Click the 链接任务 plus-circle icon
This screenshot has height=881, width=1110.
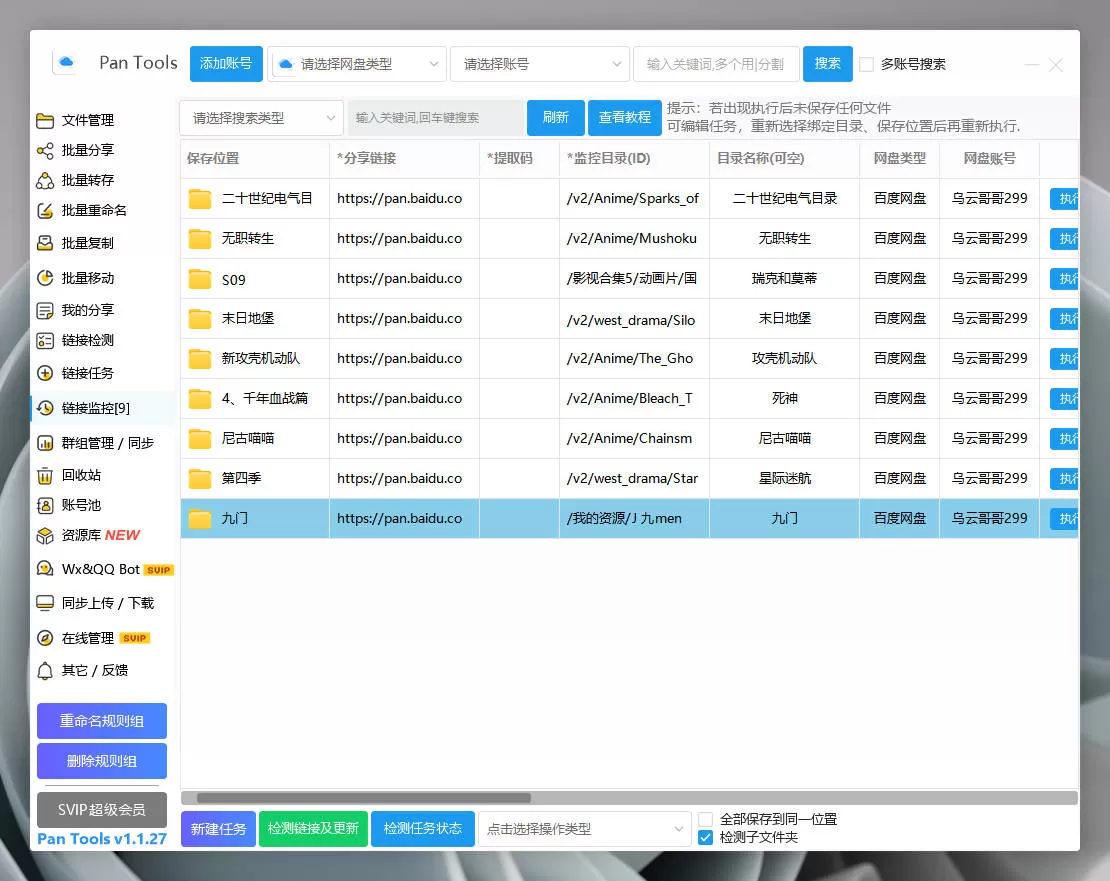(45, 373)
